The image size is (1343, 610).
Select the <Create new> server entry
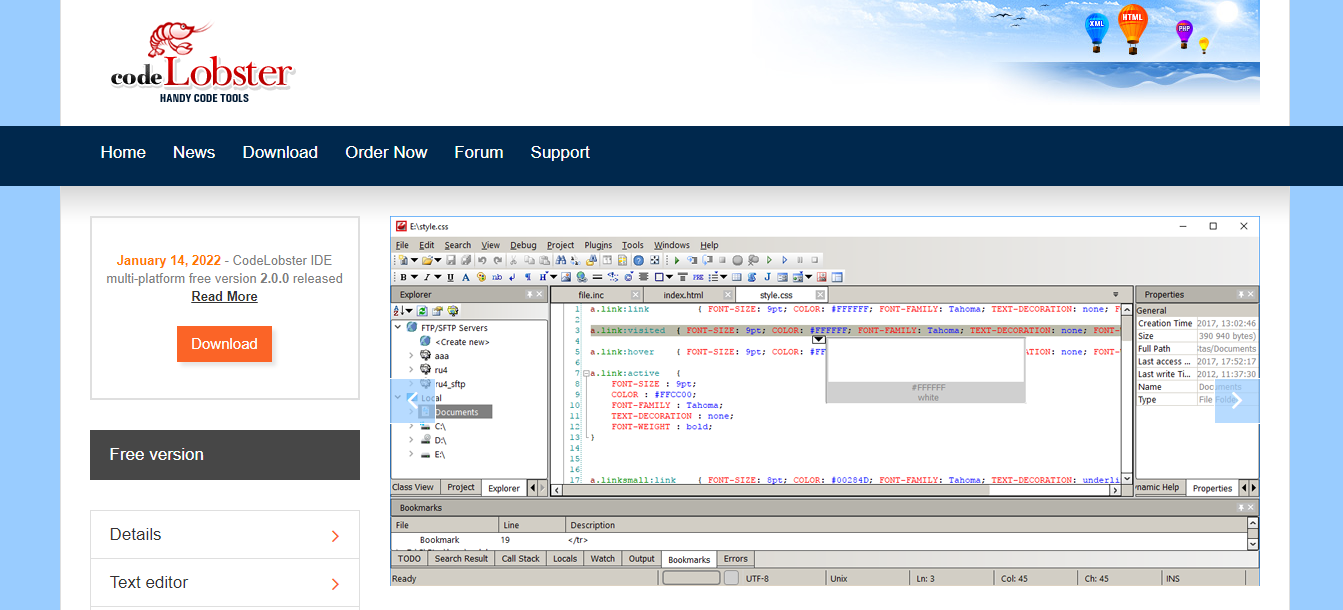[x=462, y=342]
